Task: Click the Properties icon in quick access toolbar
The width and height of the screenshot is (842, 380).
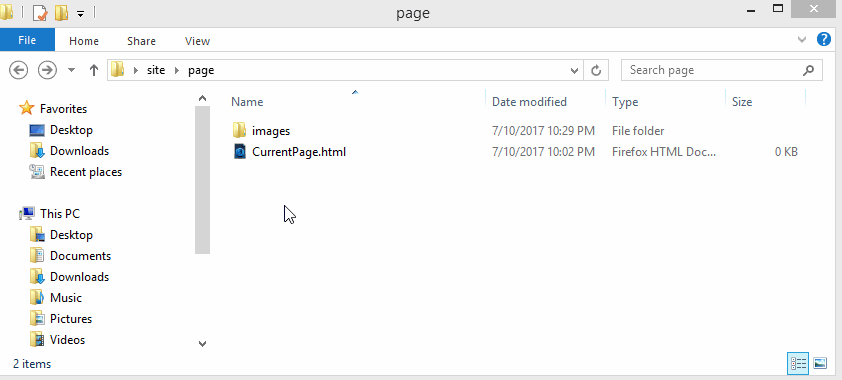Action: click(41, 12)
